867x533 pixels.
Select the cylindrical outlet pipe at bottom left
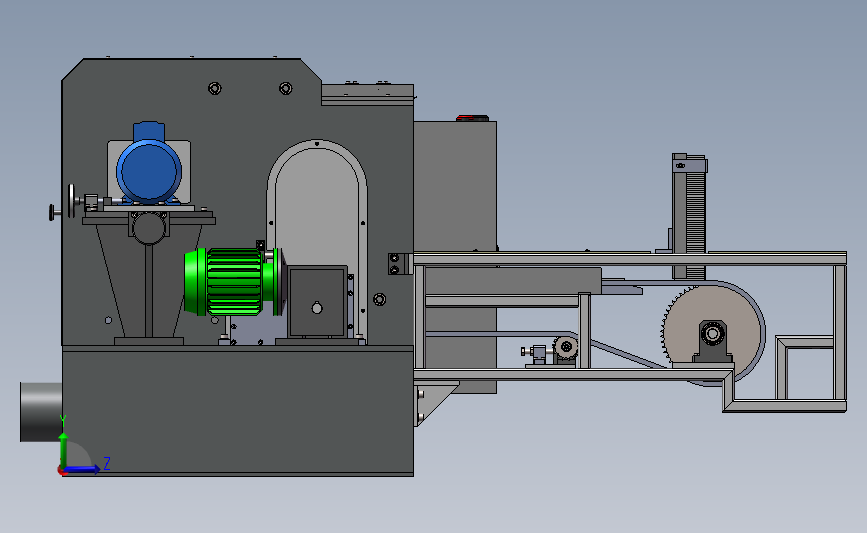pyautogui.click(x=41, y=412)
